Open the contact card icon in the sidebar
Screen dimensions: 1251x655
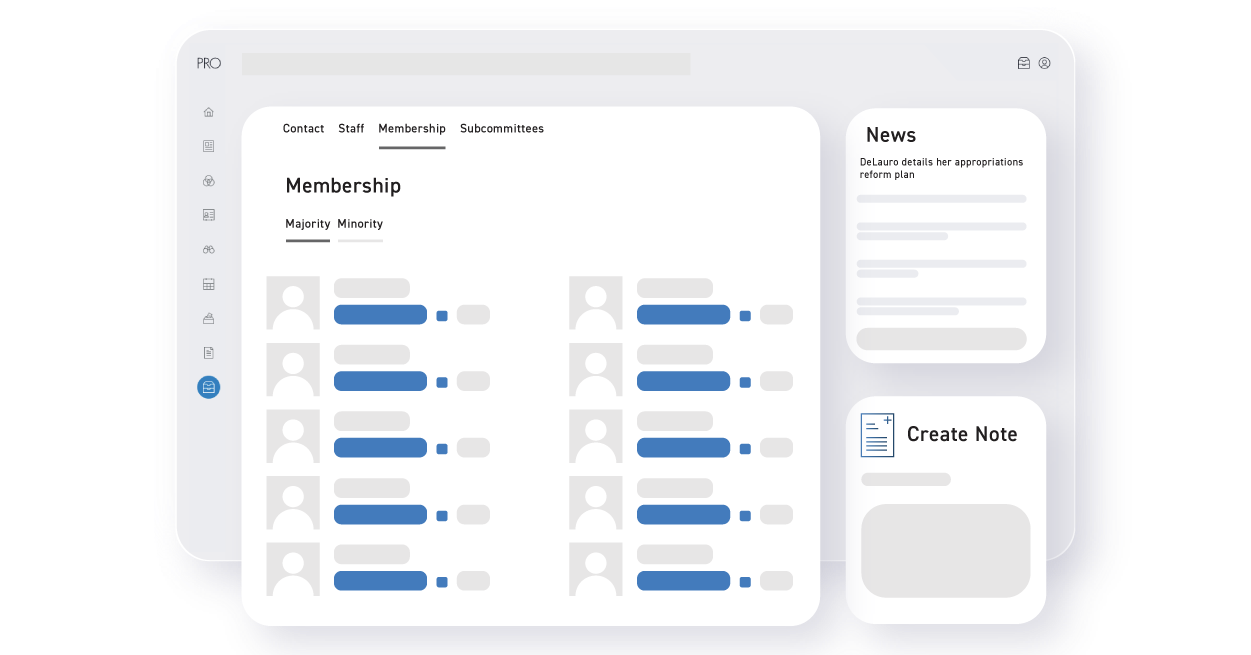coord(208,214)
